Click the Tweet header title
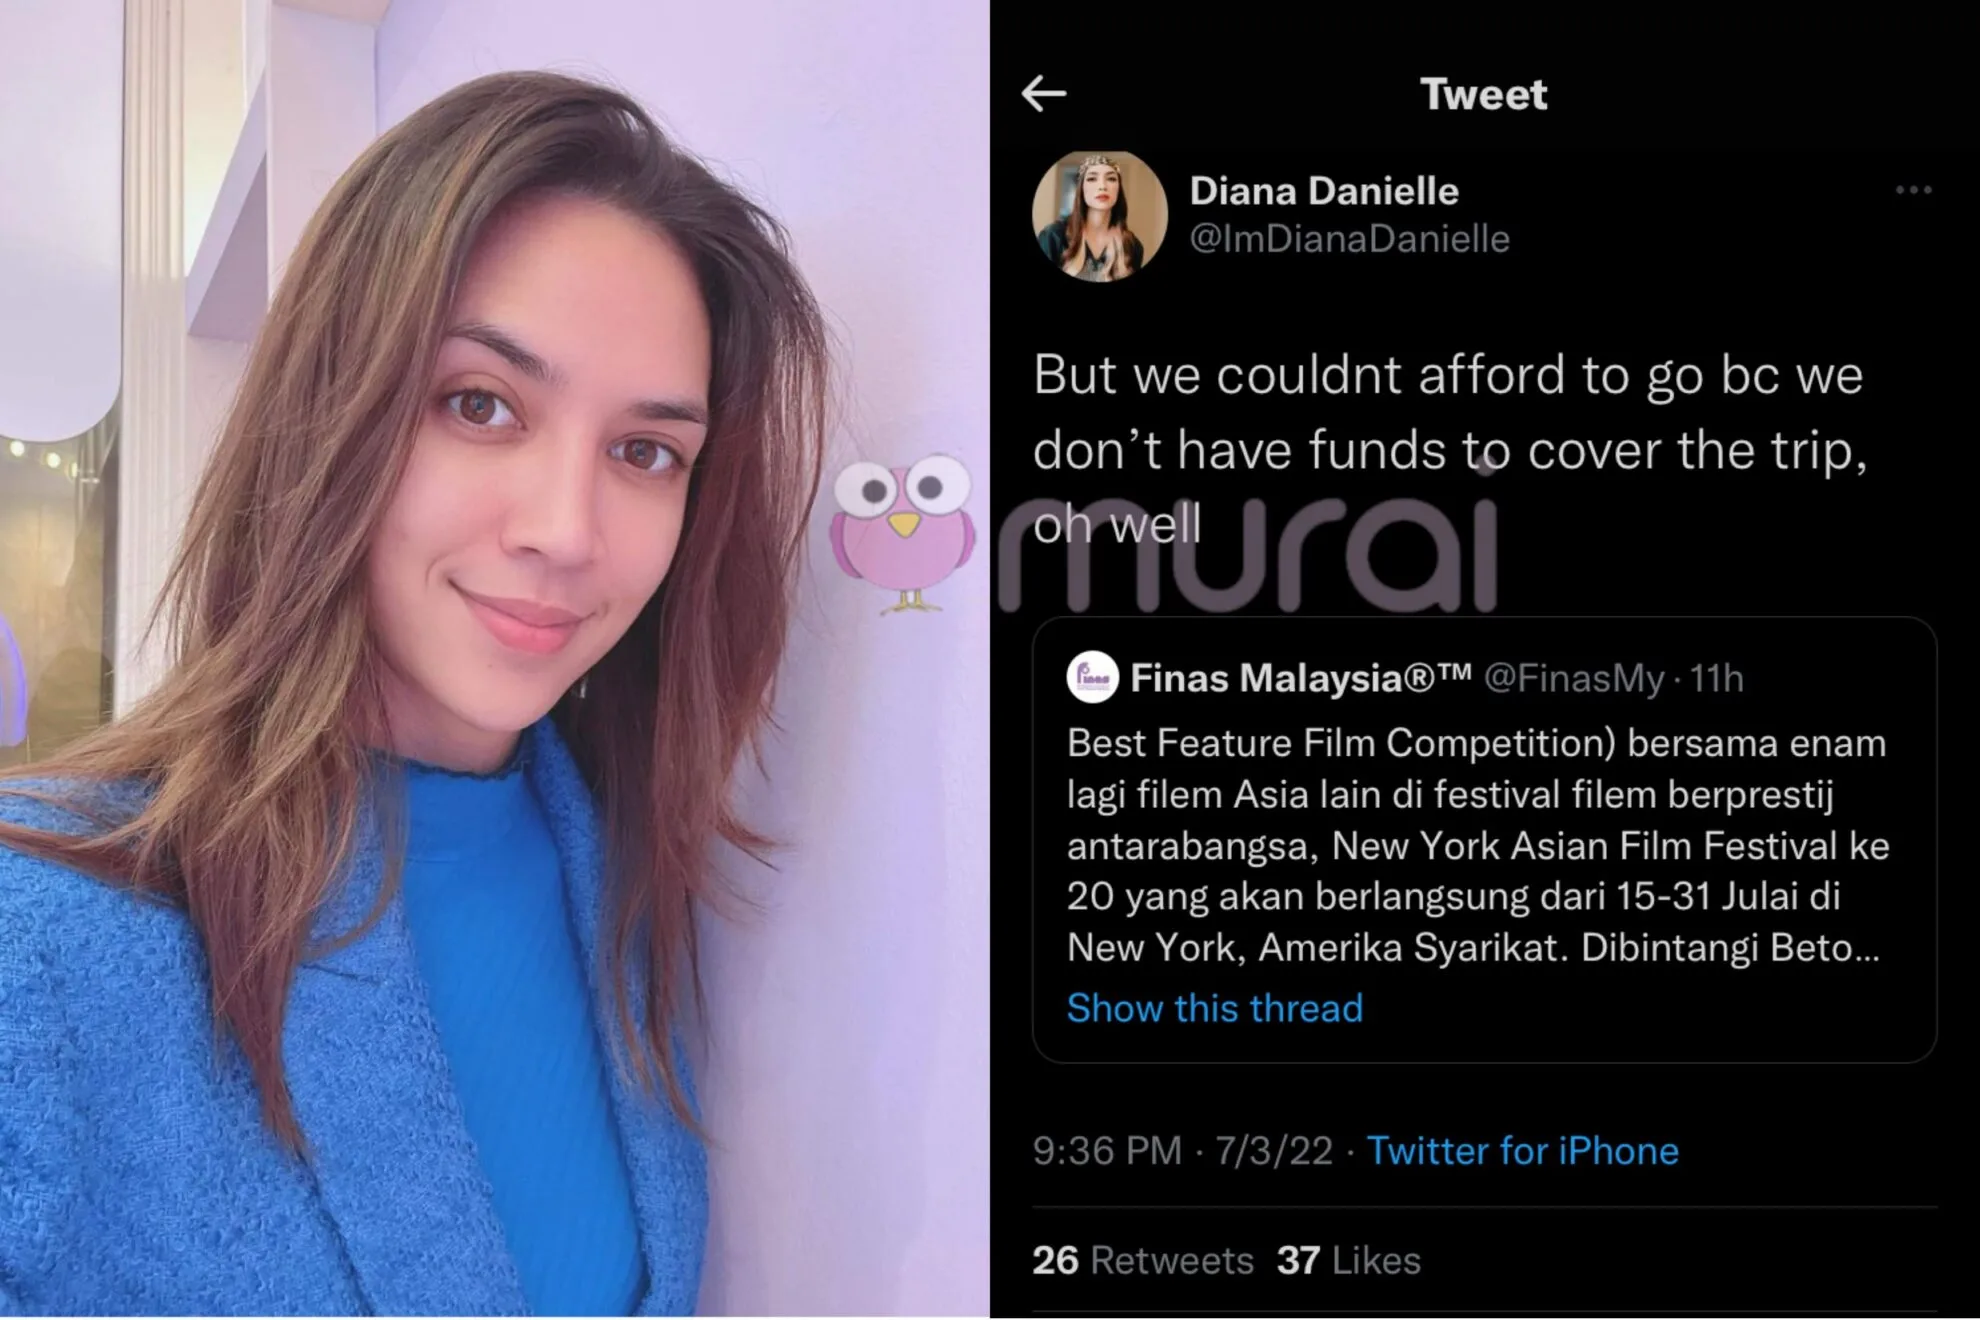 click(x=1483, y=94)
